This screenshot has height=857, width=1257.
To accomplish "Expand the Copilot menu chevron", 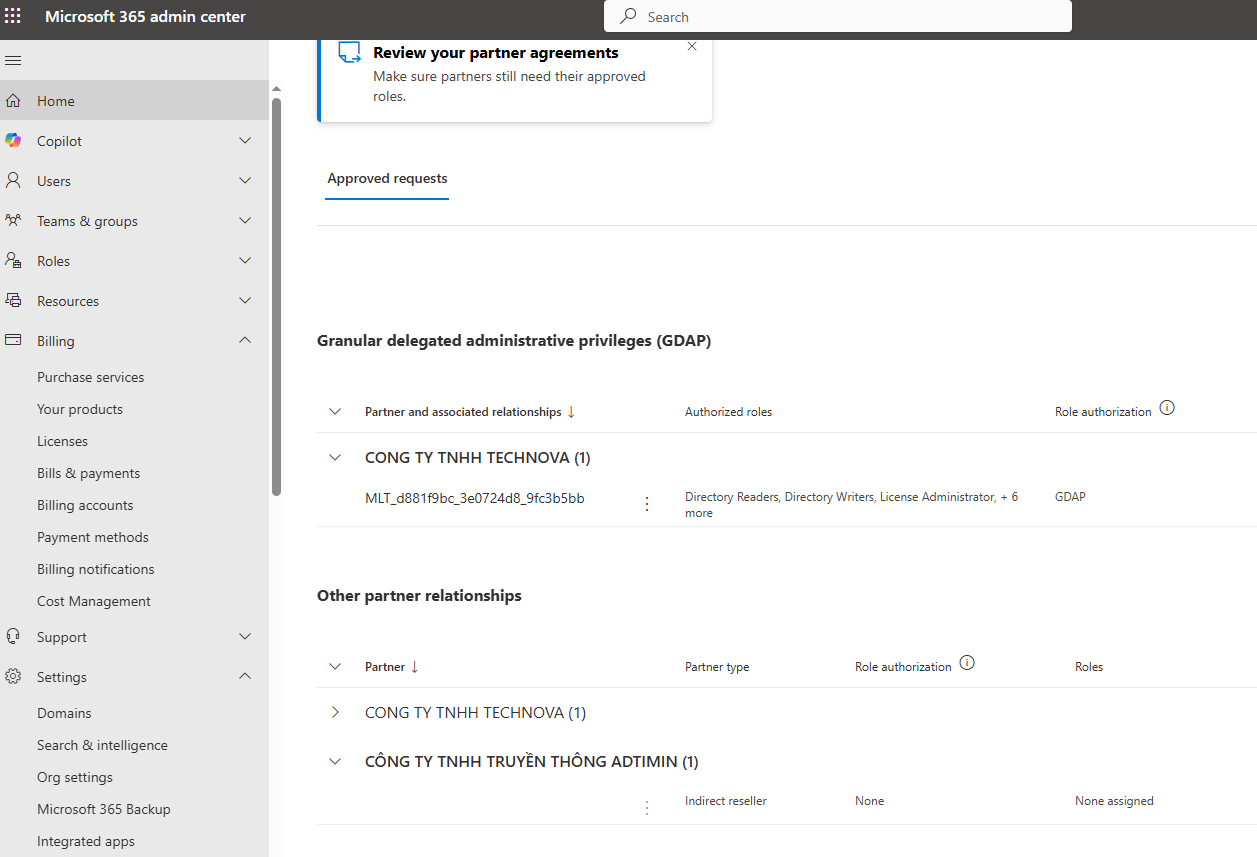I will coord(245,141).
